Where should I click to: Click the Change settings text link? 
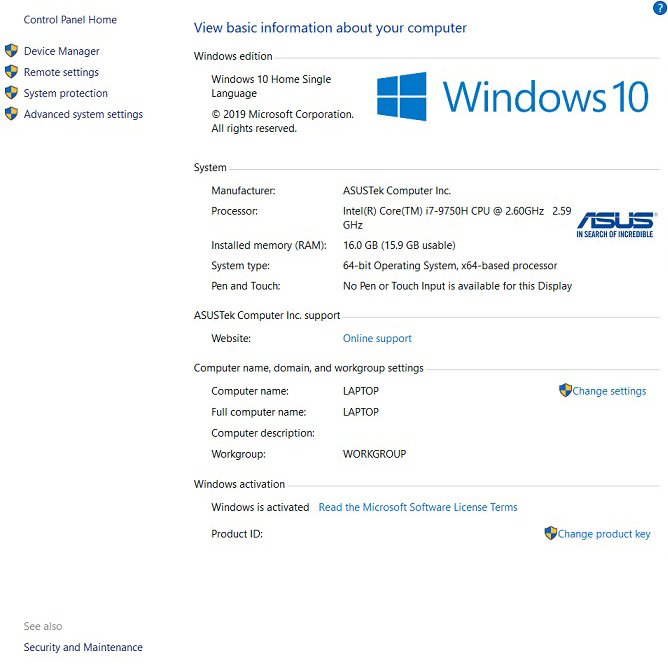click(x=609, y=391)
